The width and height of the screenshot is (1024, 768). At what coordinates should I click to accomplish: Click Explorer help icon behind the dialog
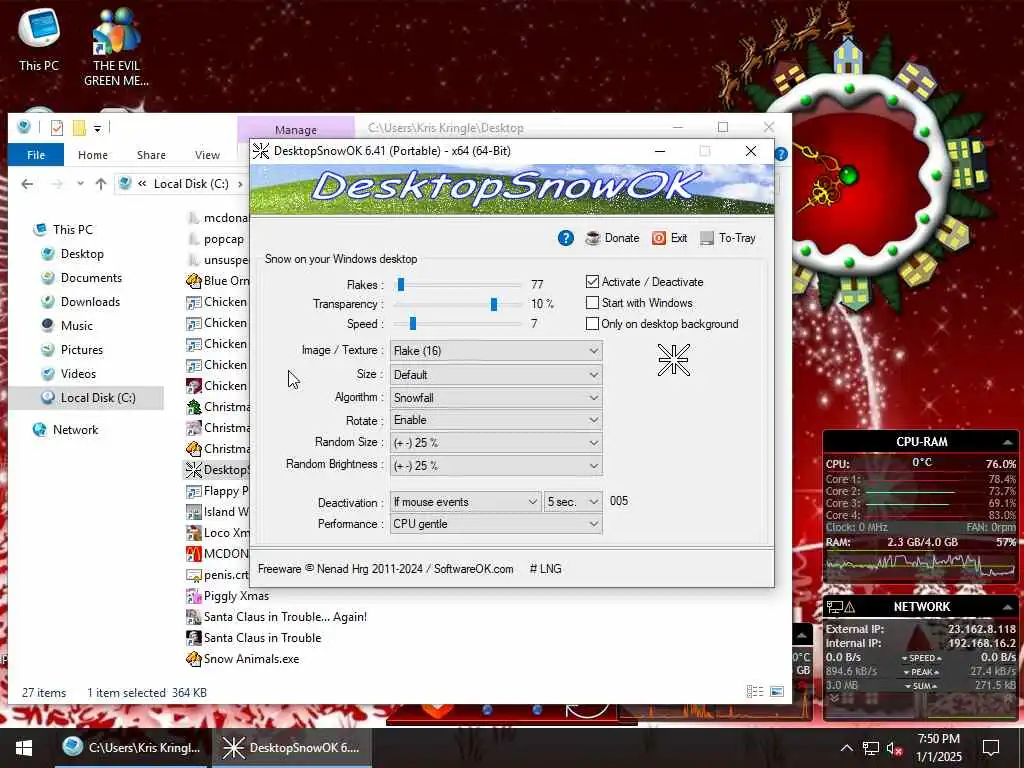(x=781, y=154)
